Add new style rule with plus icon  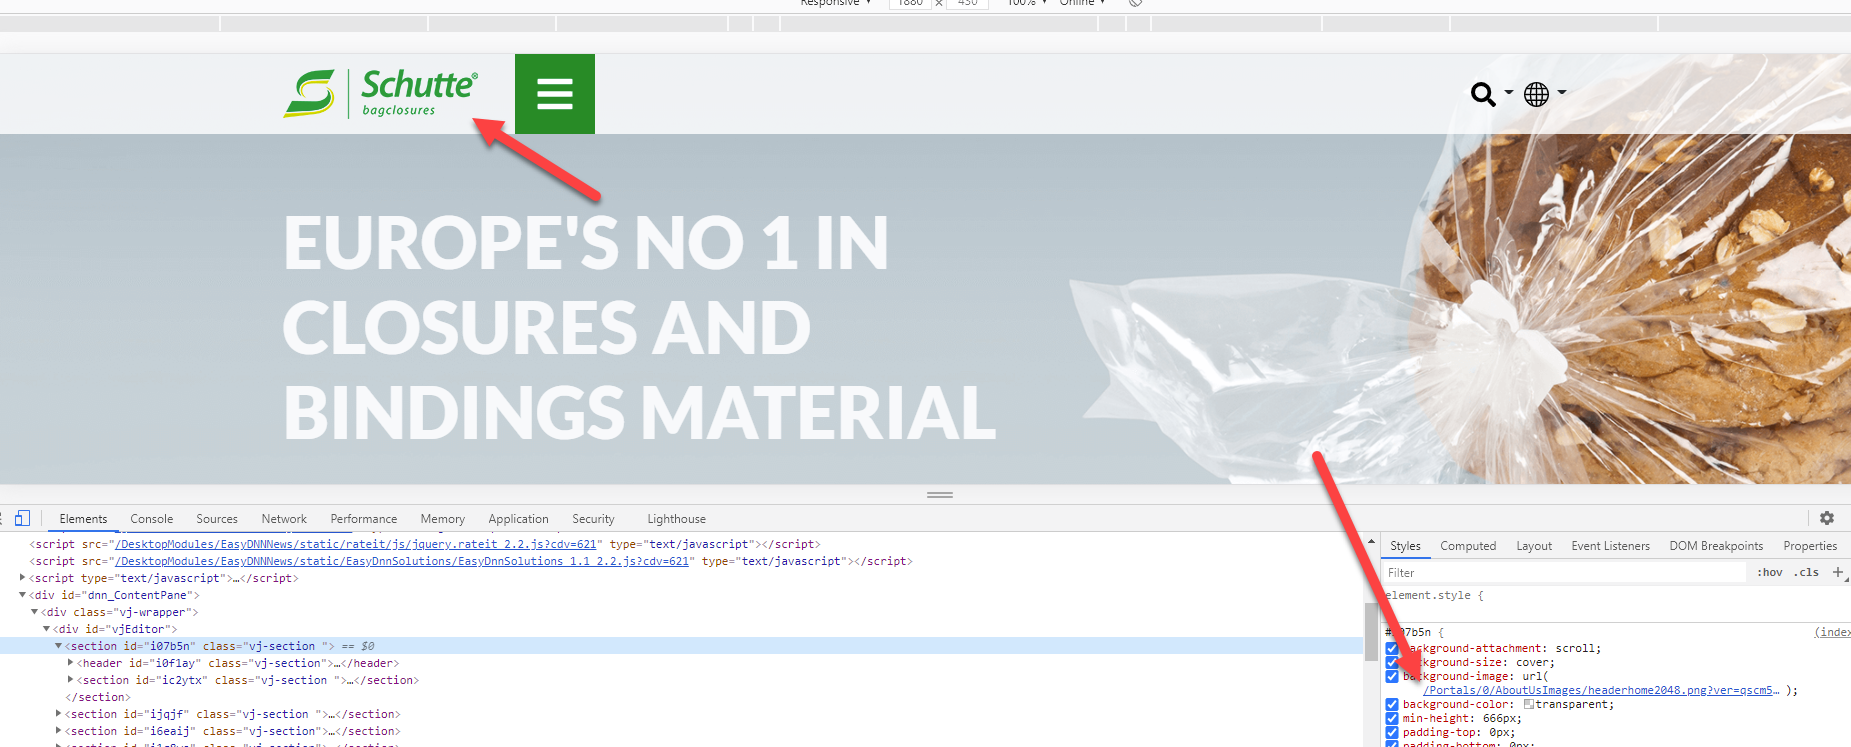click(1838, 572)
